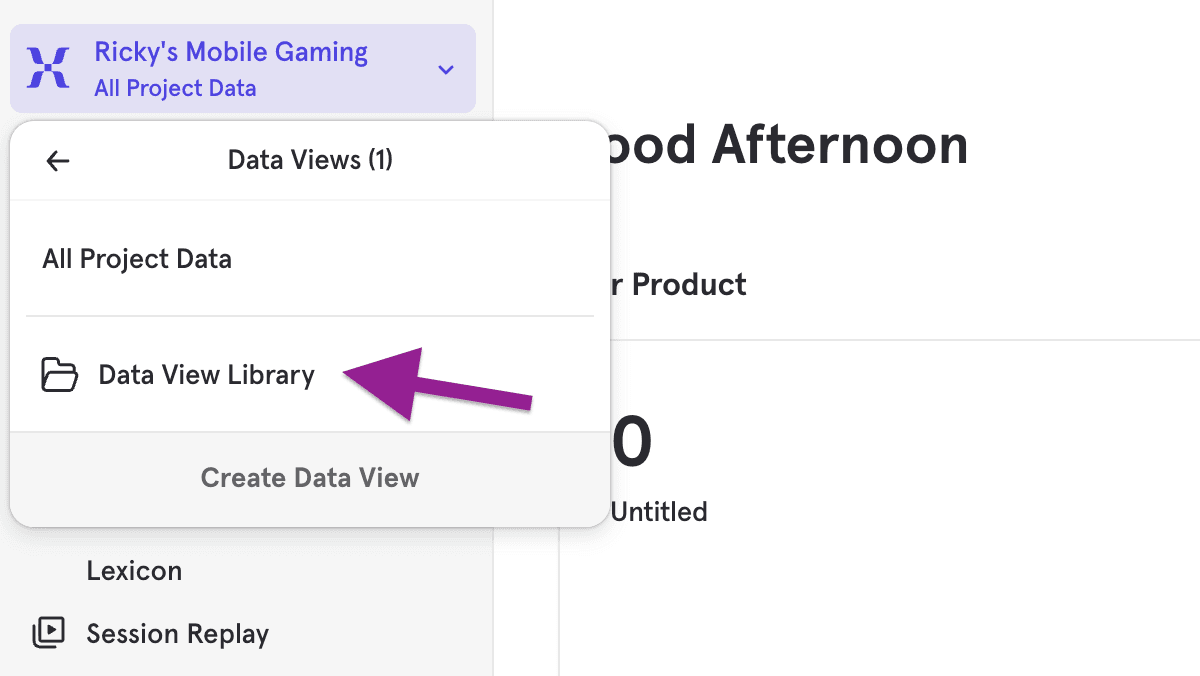Screen dimensions: 1200x676
Task: Click the metric value showing 0
Action: pos(631,442)
